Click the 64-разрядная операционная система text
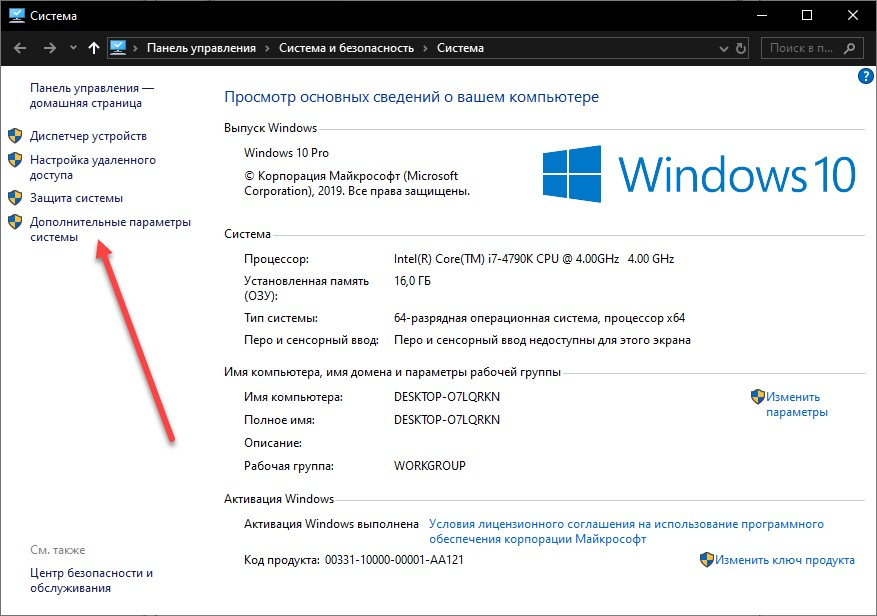877x616 pixels. pos(539,318)
